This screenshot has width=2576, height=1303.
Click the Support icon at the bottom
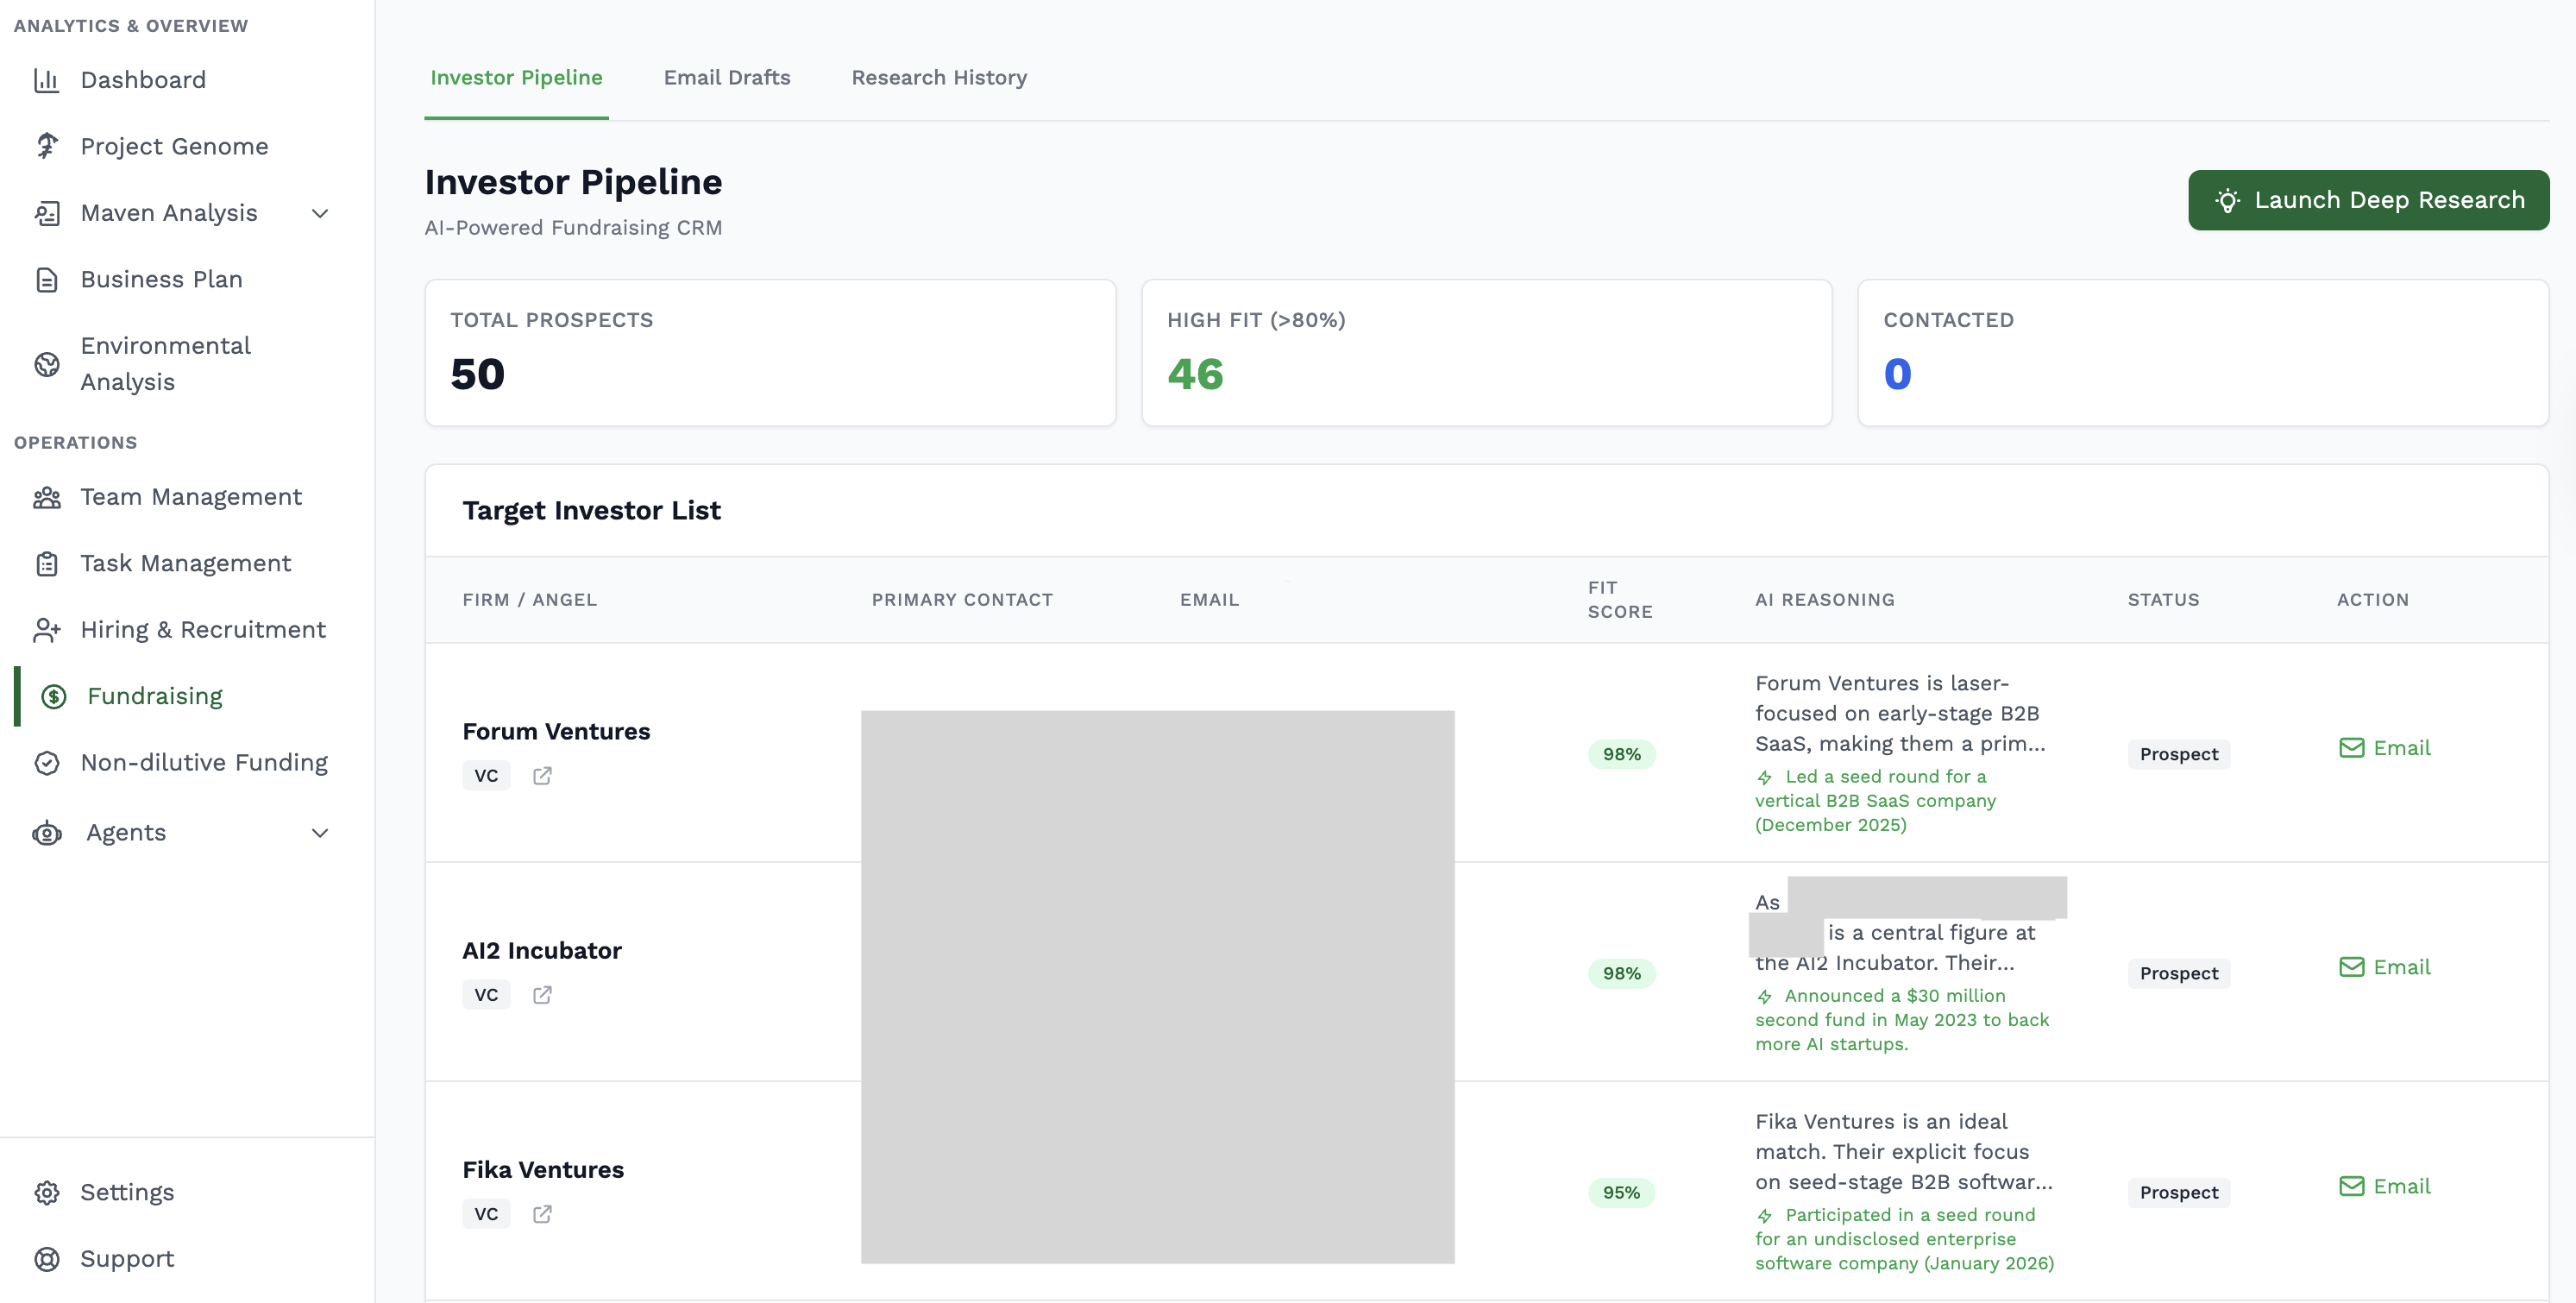coord(47,1258)
